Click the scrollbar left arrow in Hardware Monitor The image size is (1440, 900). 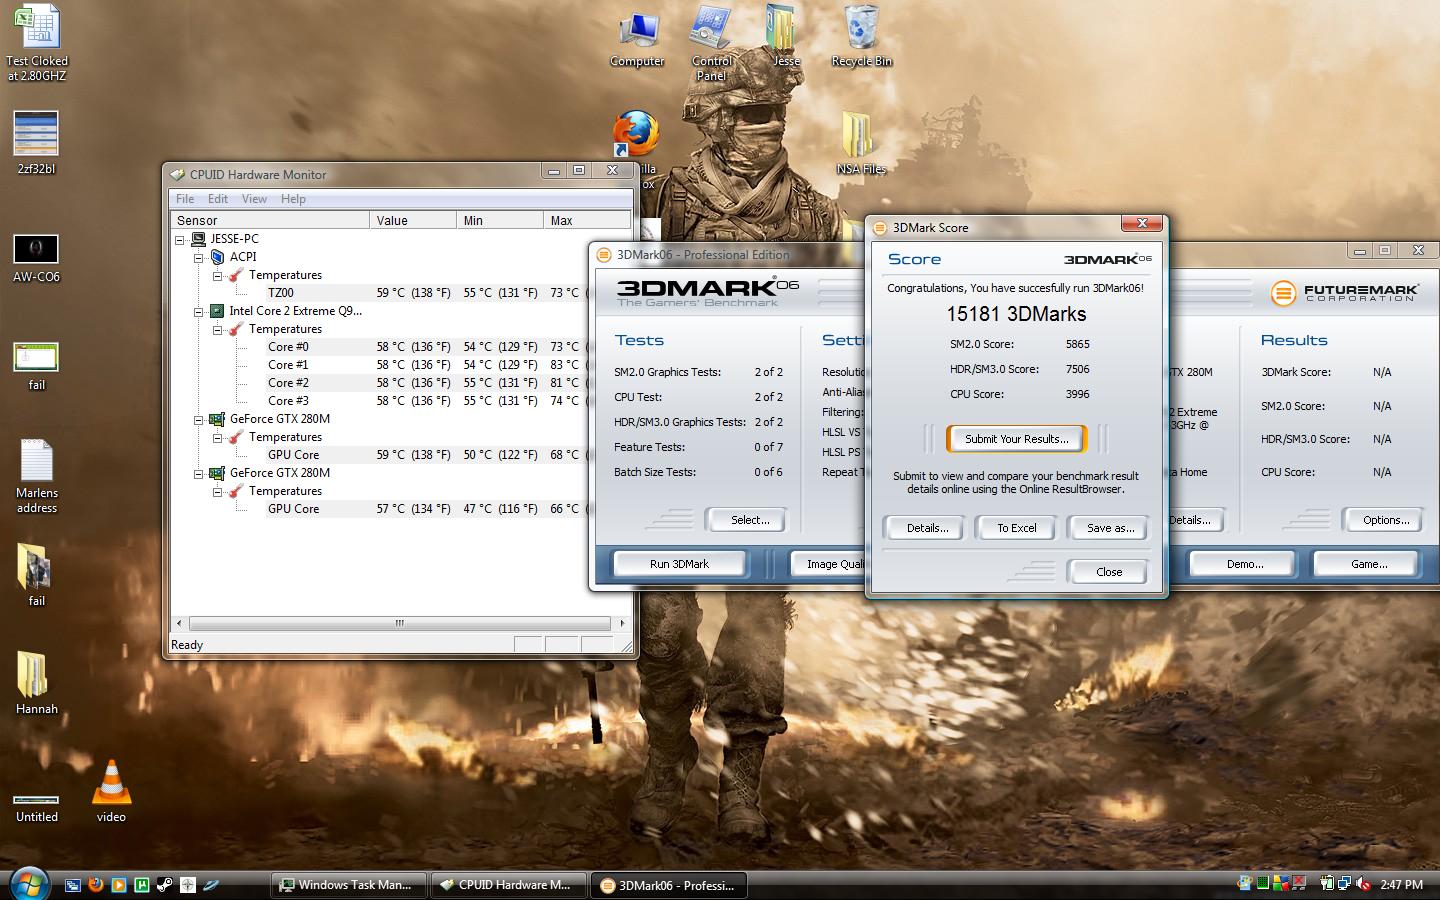point(179,623)
